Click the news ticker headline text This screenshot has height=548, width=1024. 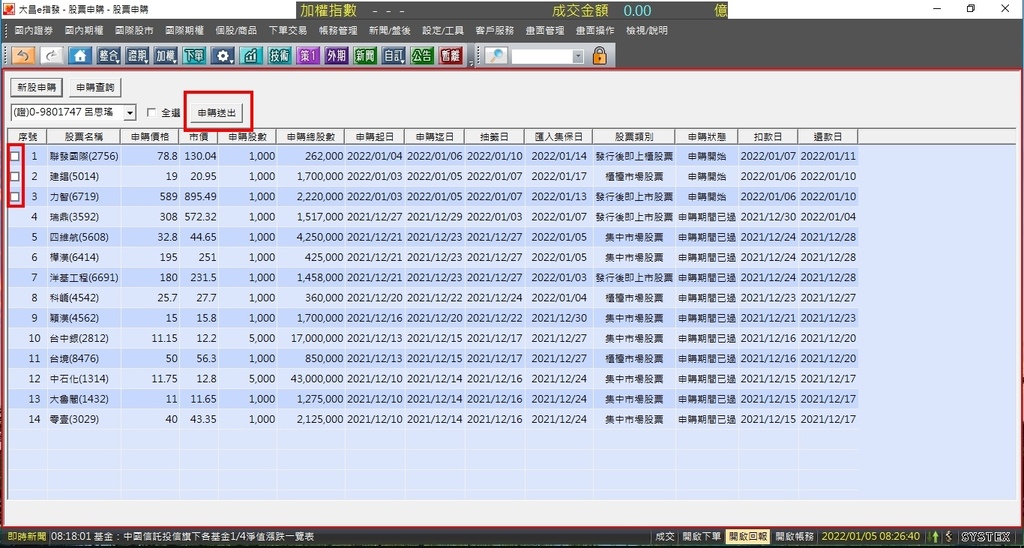[183, 536]
